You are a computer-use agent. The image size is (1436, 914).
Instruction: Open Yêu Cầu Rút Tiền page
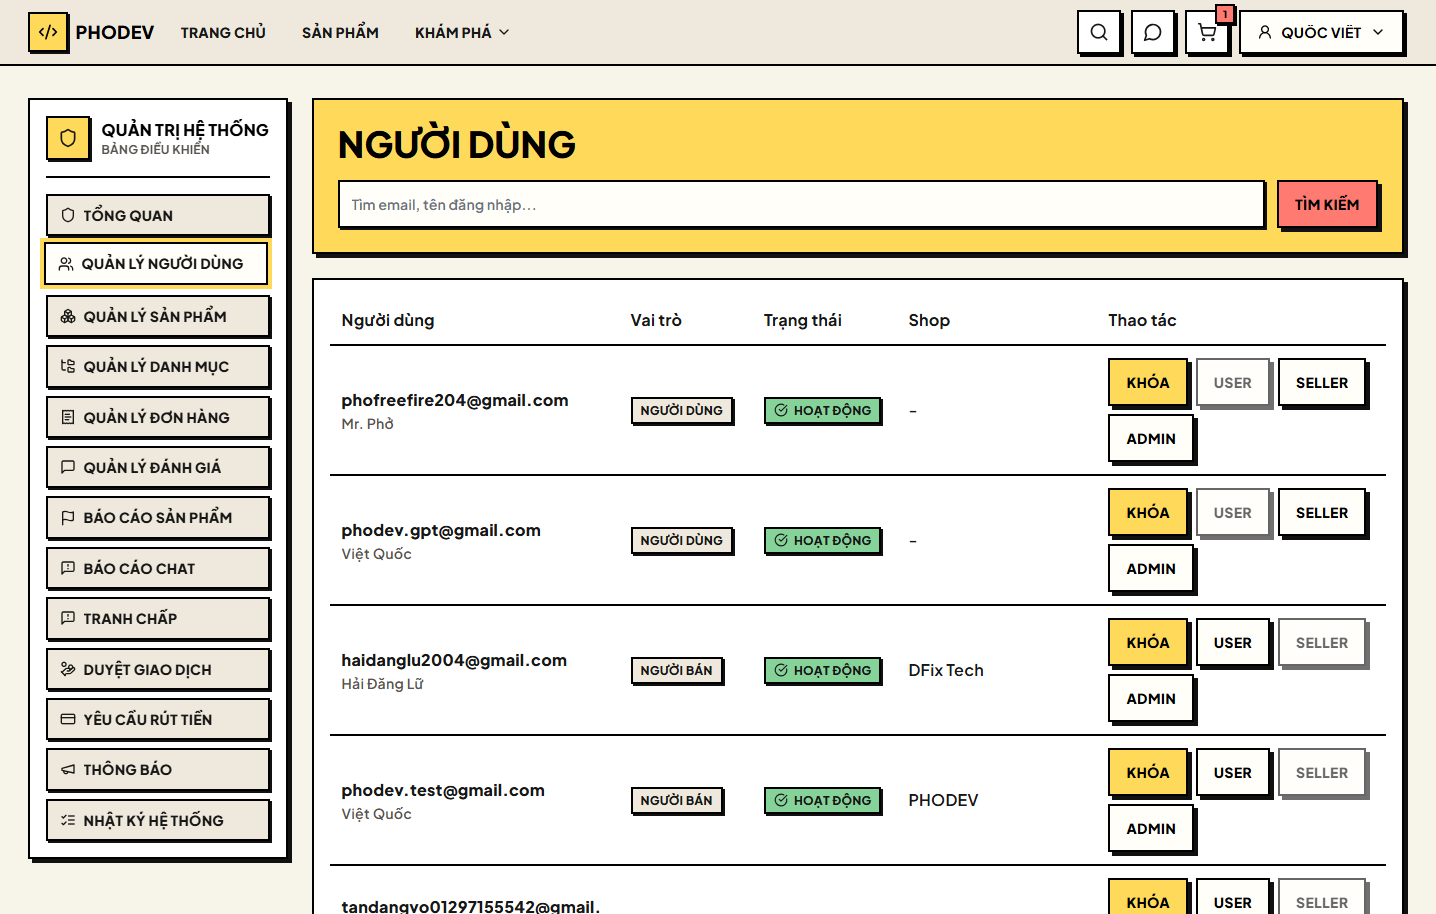(x=158, y=719)
